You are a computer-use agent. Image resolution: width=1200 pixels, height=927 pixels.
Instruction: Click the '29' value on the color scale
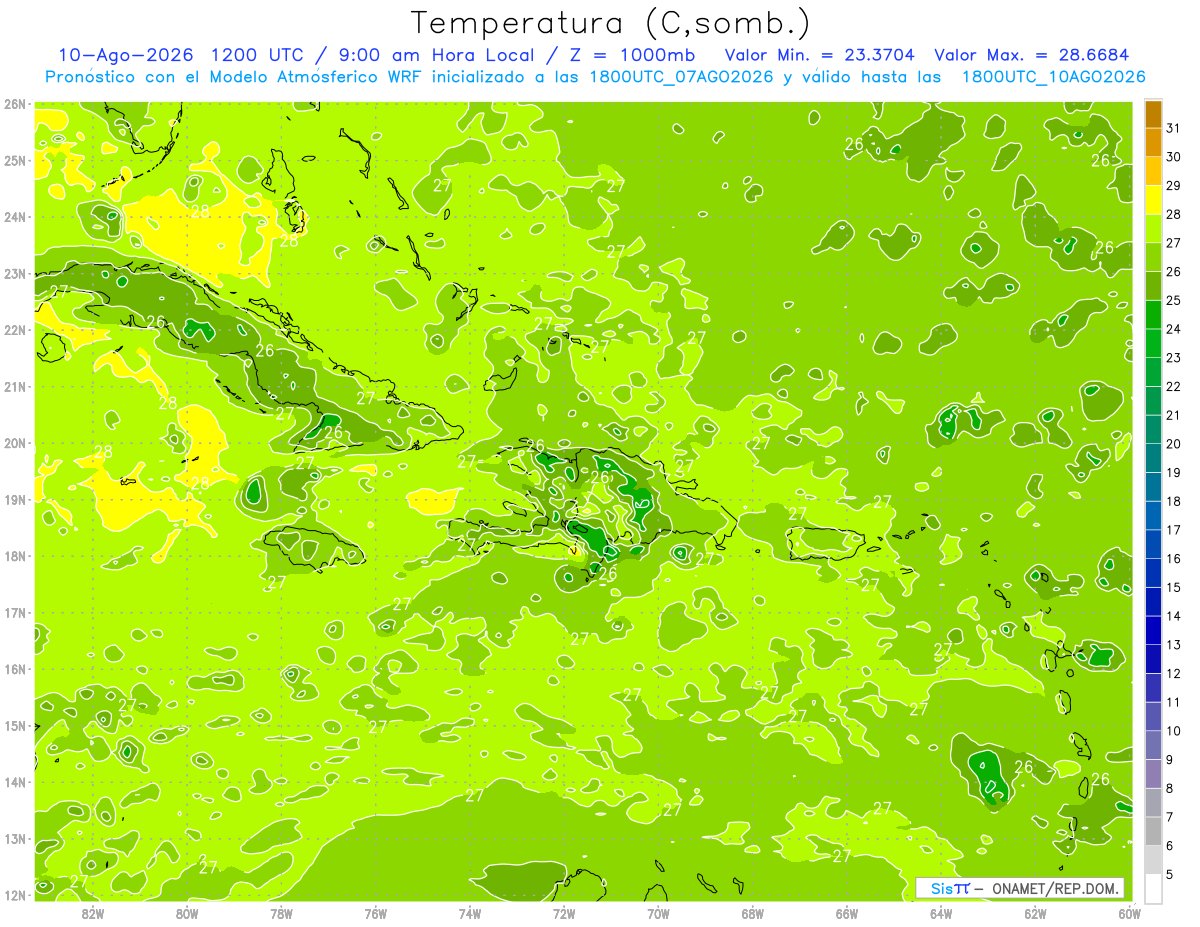tap(1174, 186)
